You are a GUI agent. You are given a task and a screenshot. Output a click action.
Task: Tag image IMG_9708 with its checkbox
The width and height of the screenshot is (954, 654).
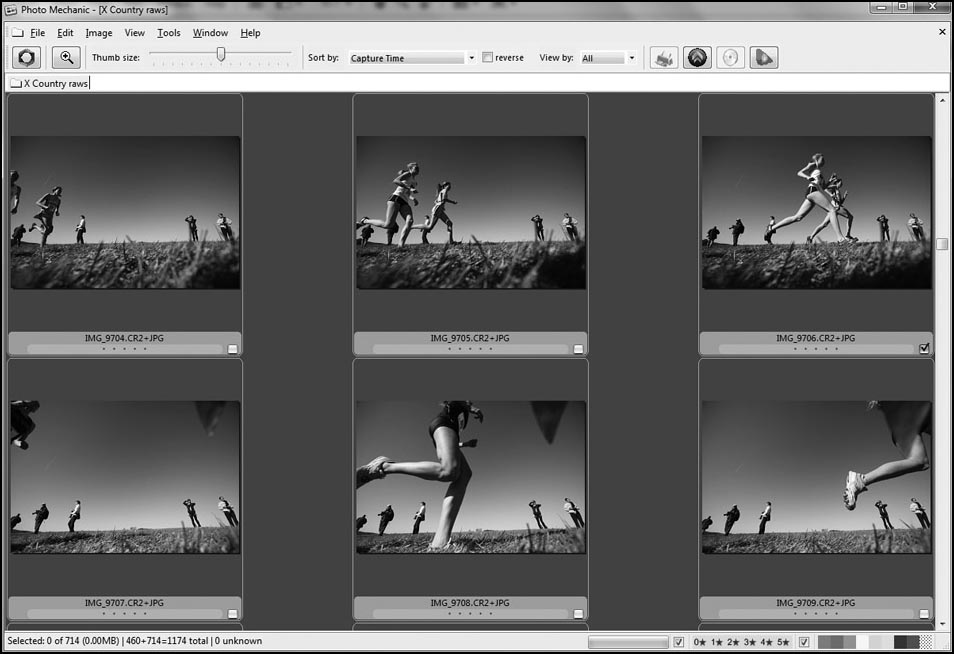(578, 614)
